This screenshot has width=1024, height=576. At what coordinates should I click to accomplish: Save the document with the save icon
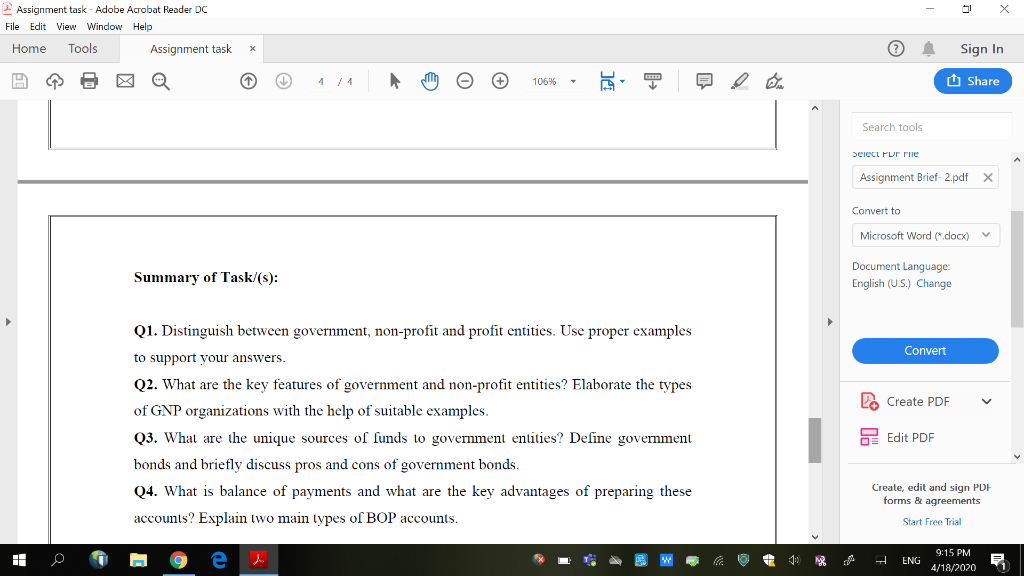point(19,81)
